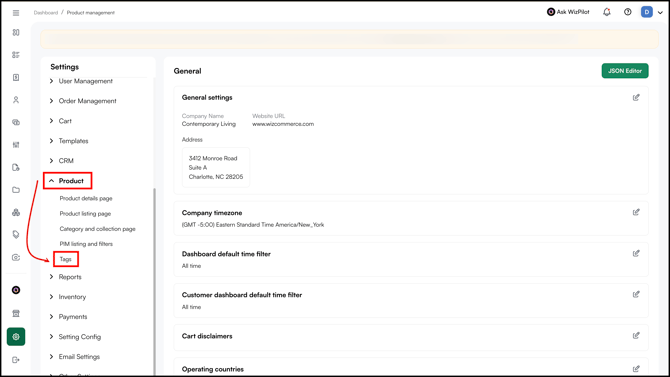The image size is (670, 377).
Task: Open the storefront icon in left sidebar
Action: (16, 314)
